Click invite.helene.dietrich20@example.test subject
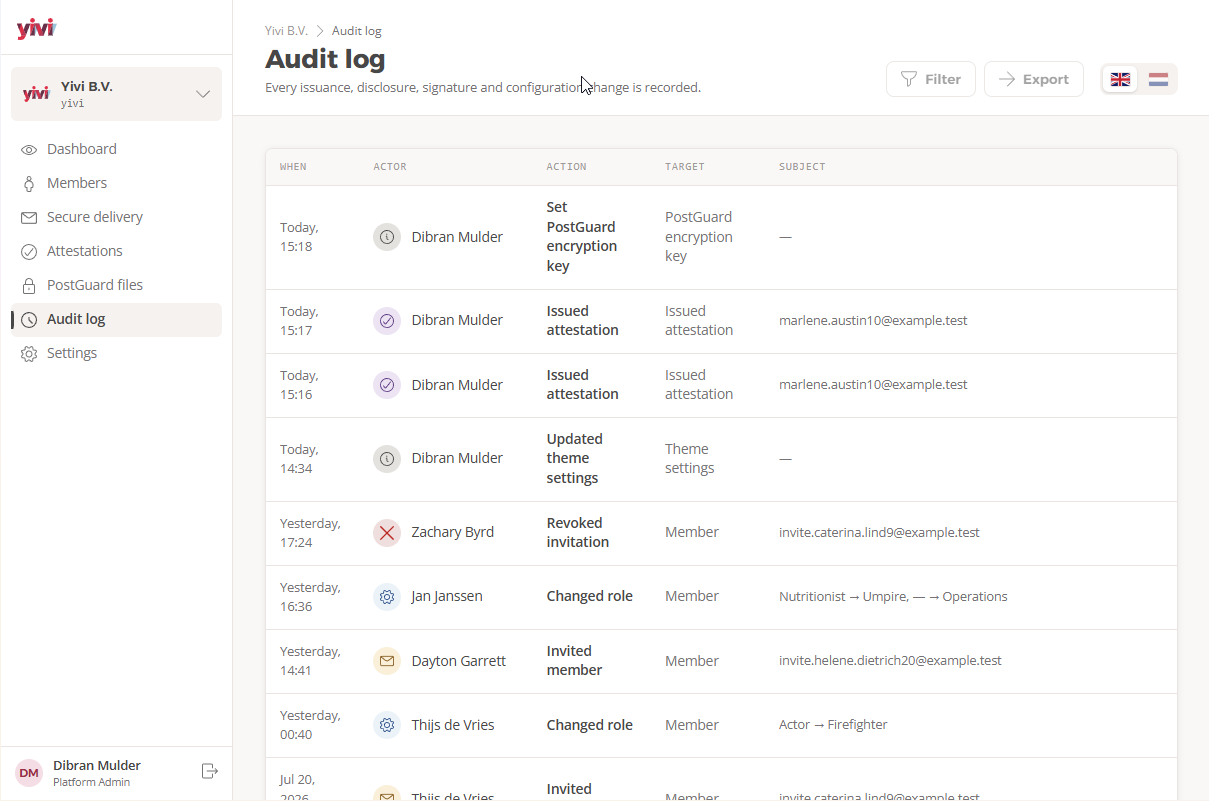 click(x=890, y=661)
